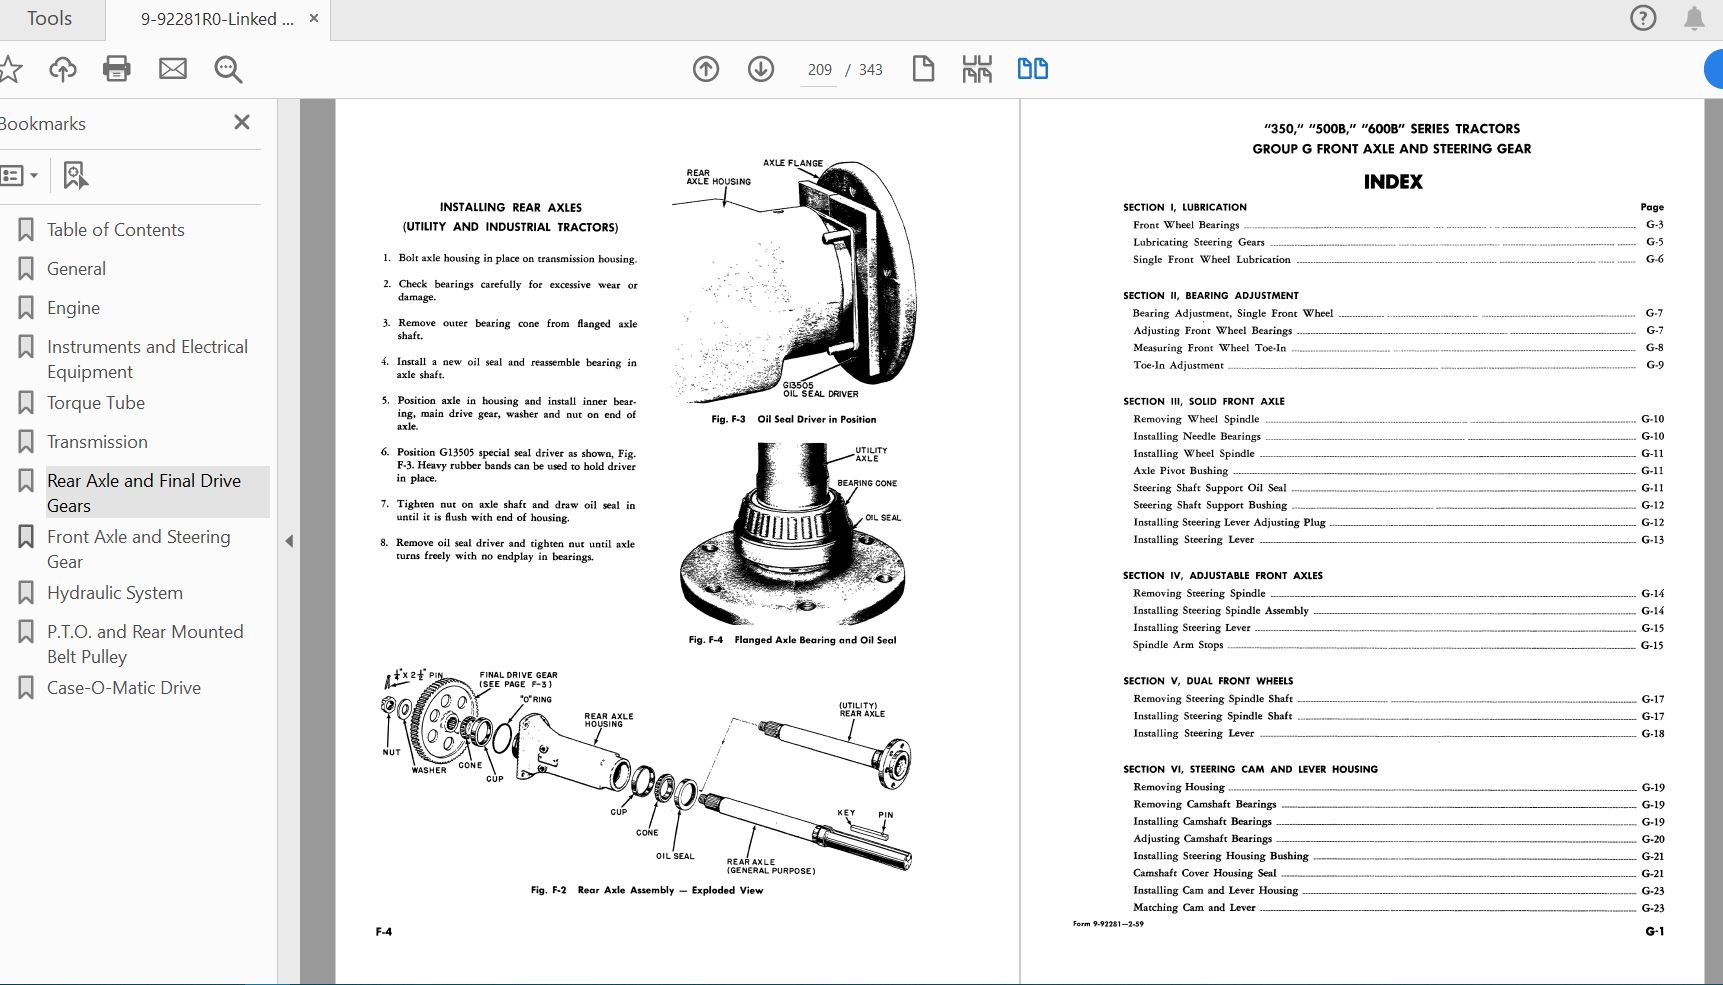Image resolution: width=1723 pixels, height=985 pixels.
Task: Go to the previous page
Action: 705,69
